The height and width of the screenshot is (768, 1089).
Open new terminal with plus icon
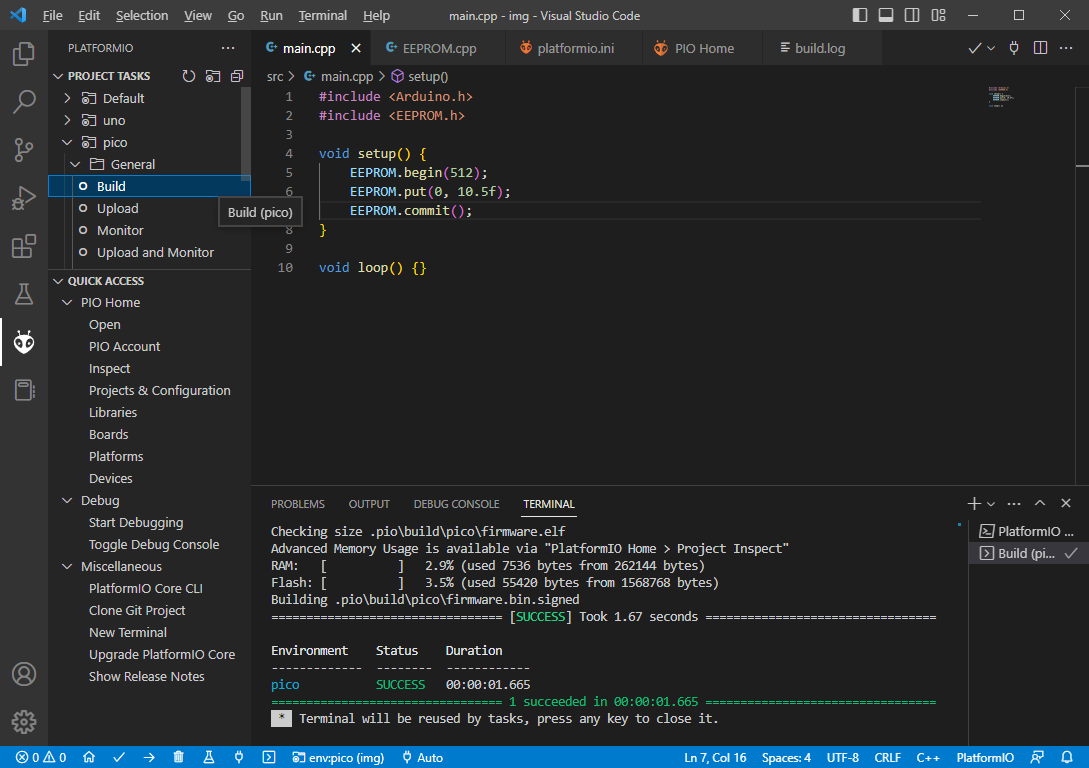(x=974, y=503)
